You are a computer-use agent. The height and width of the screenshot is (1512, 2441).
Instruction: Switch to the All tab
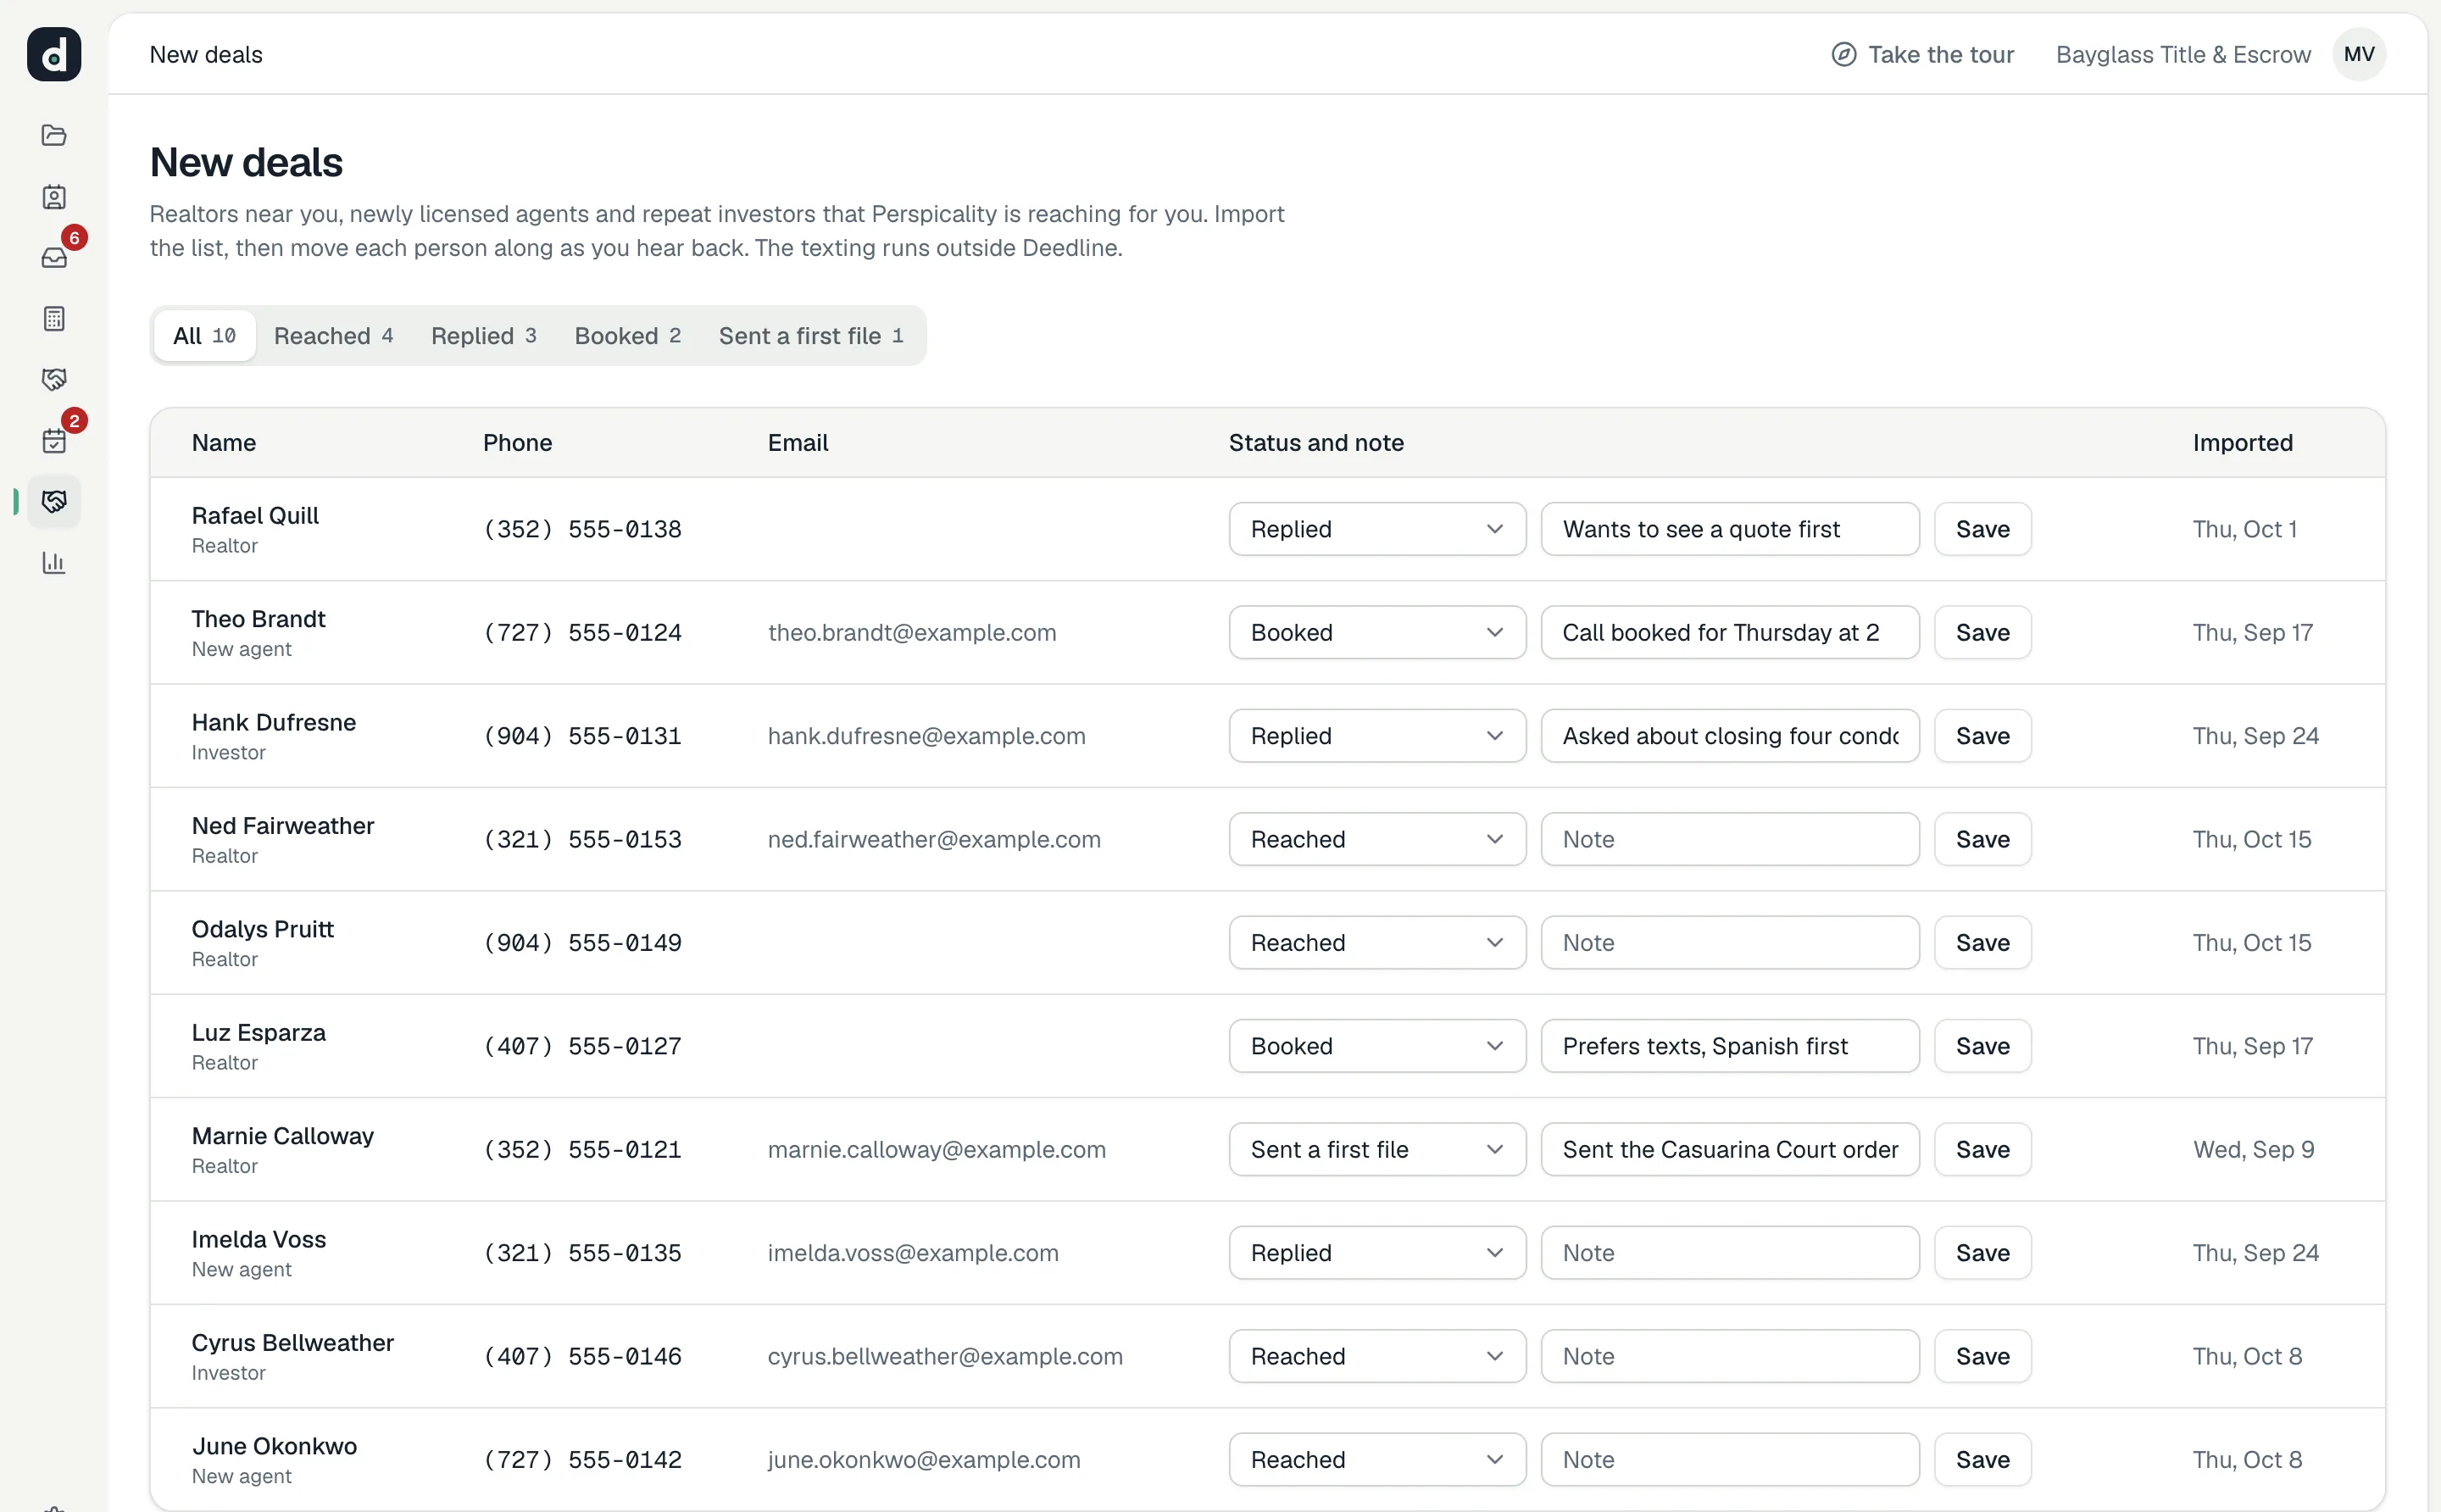tap(204, 336)
